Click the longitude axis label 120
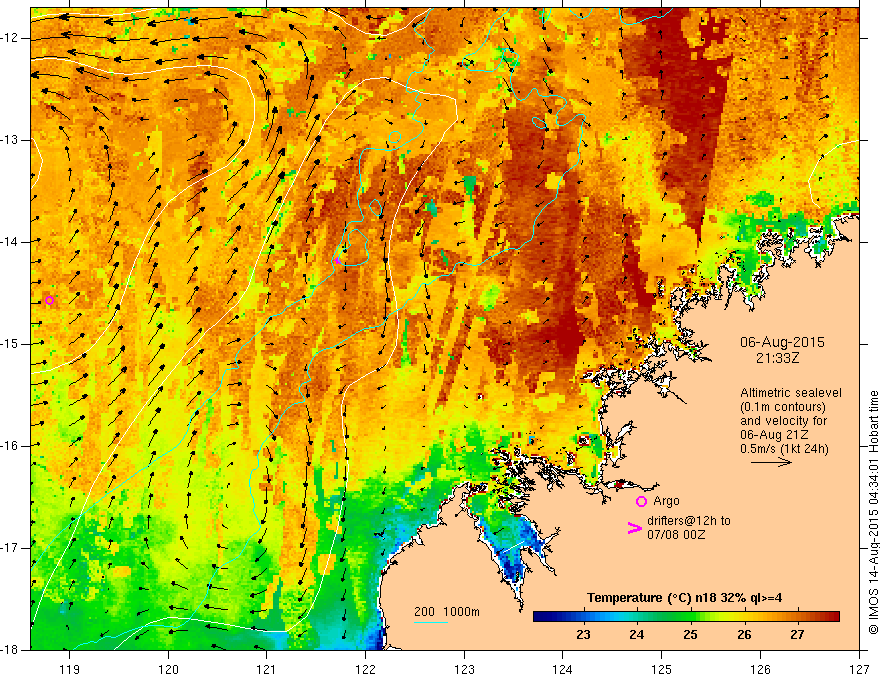Image resolution: width=880 pixels, height=680 pixels. [x=168, y=669]
